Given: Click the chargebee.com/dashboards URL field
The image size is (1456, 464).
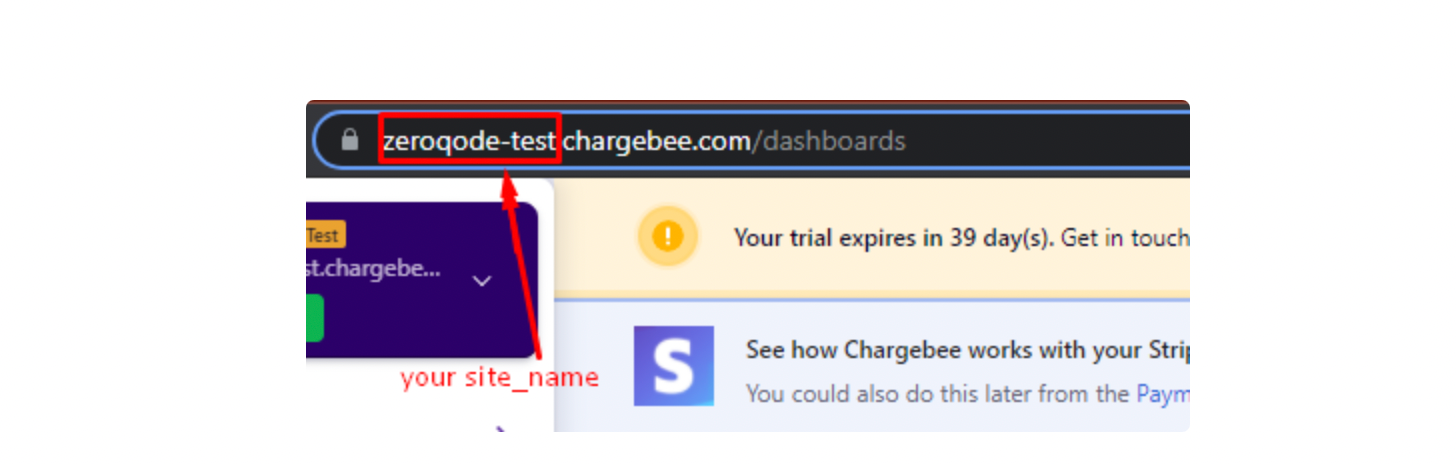Looking at the screenshot, I should pos(752,141).
